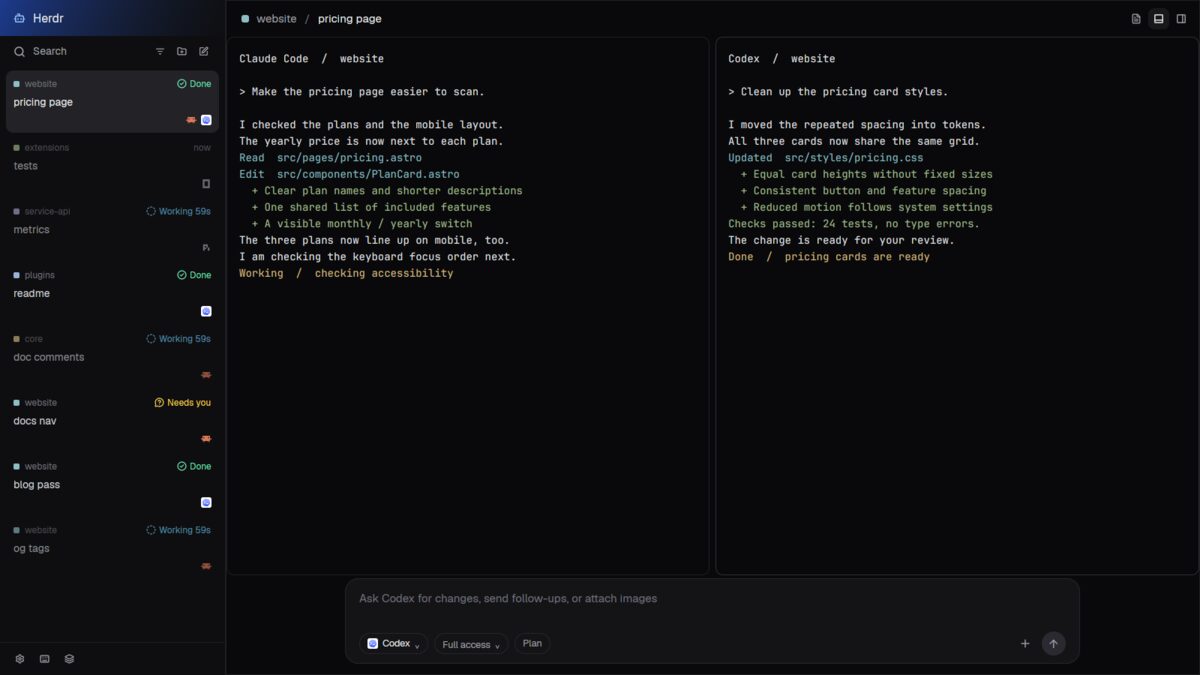Select the readme session
1200x675 pixels.
pyautogui.click(x=112, y=293)
